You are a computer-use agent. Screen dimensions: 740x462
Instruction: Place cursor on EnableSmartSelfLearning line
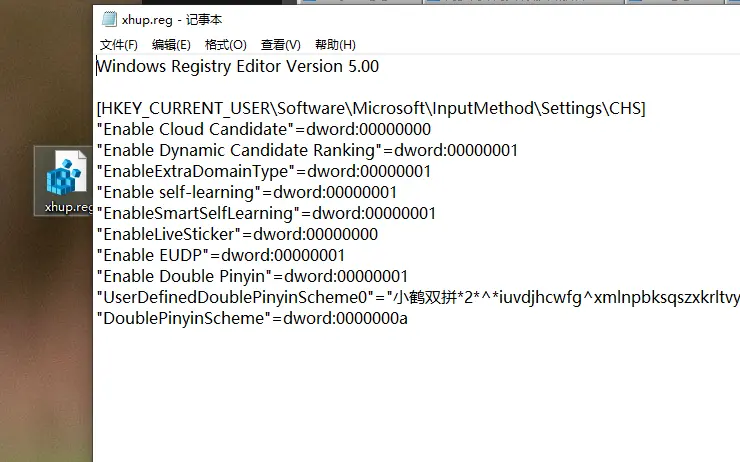tap(266, 213)
